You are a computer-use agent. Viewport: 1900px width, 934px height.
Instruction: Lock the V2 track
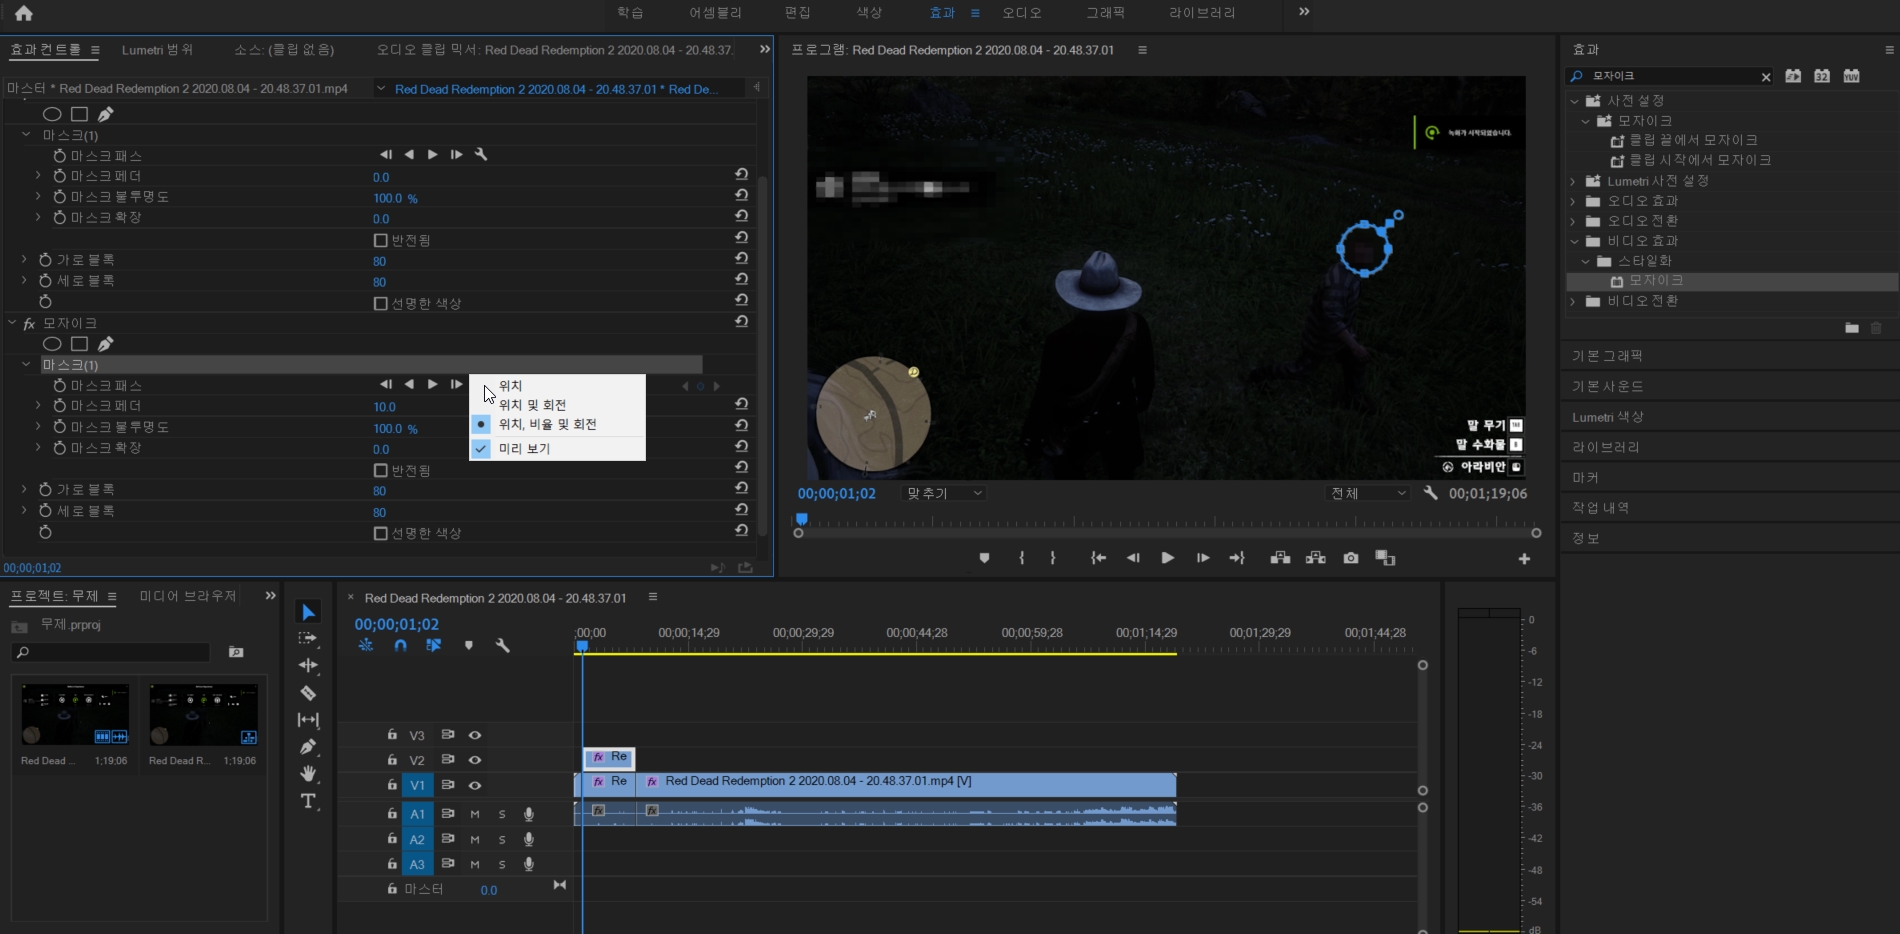pos(392,760)
